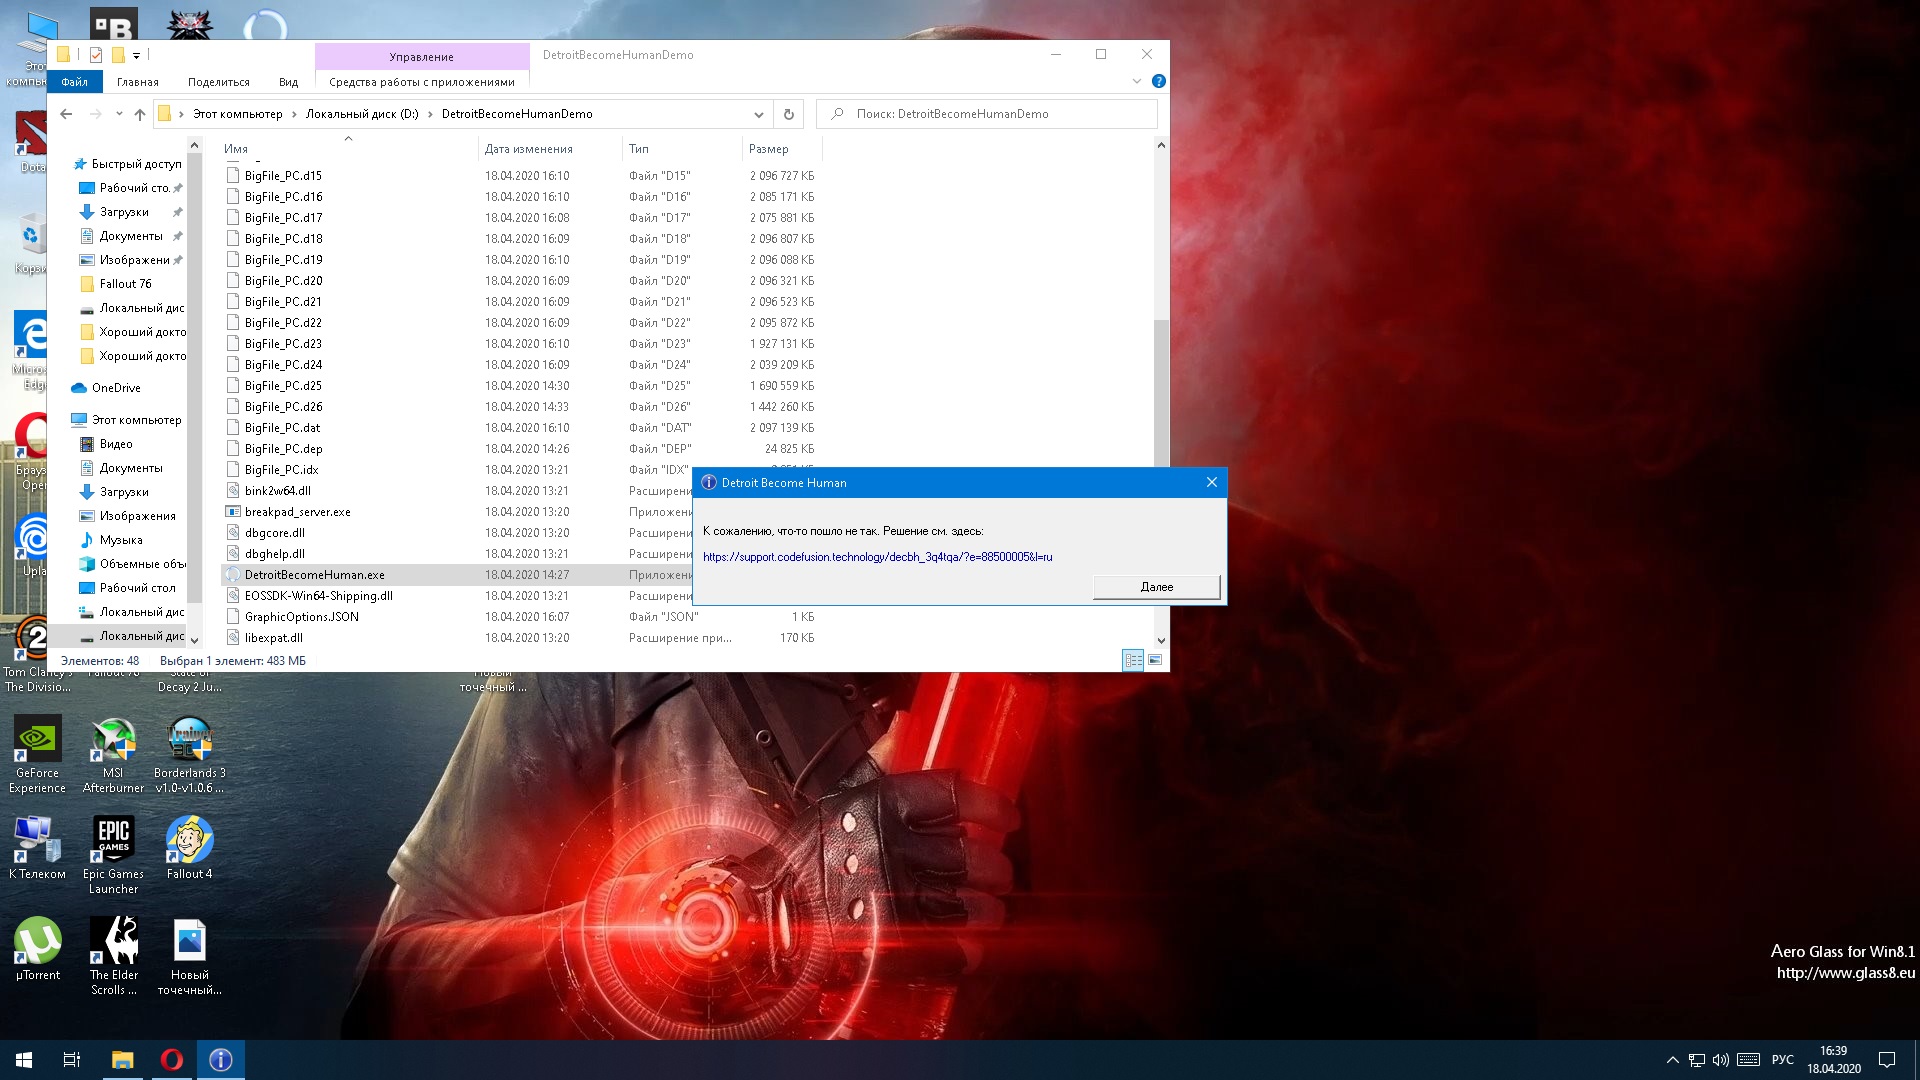The image size is (1920, 1080).
Task: Open address bar history dropdown
Action: point(759,114)
